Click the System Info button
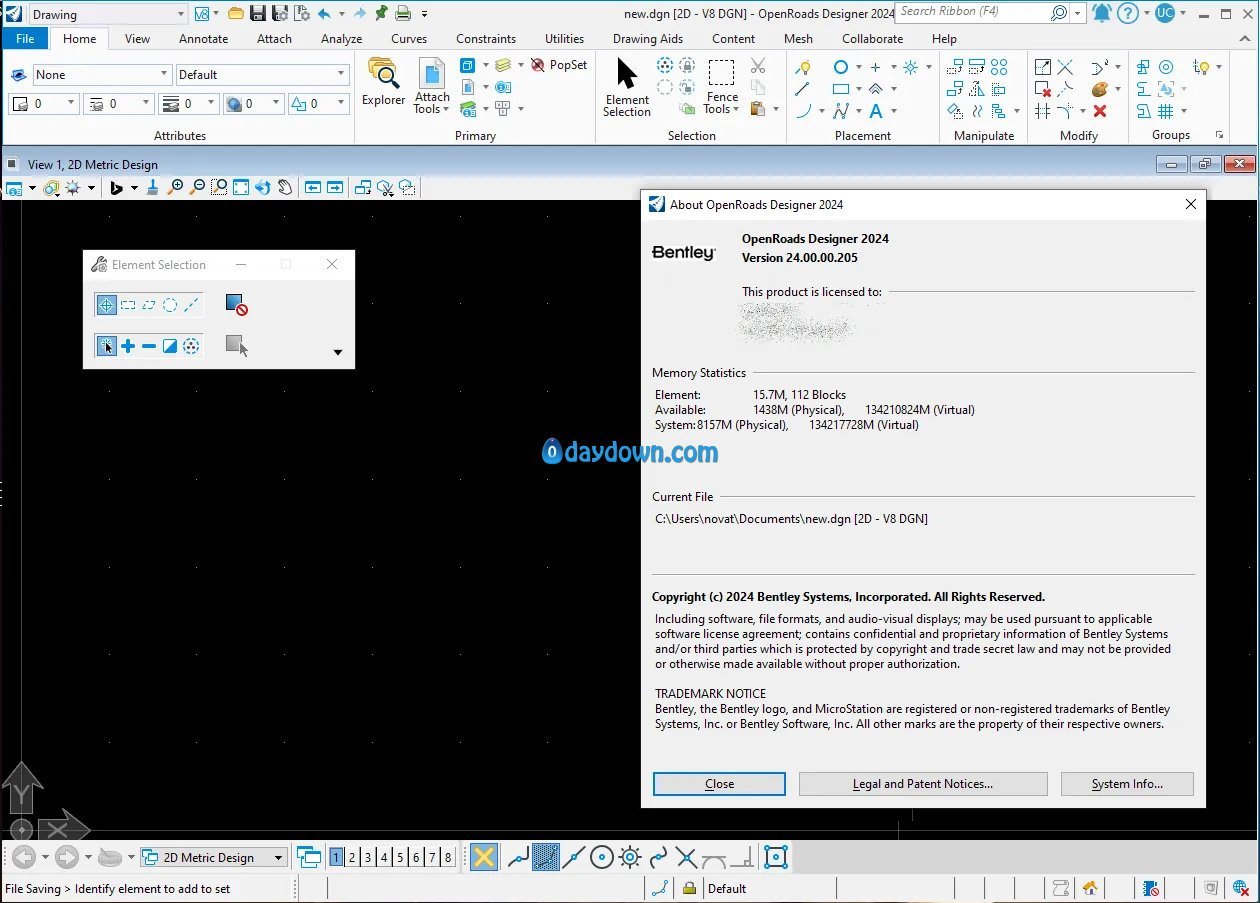1260x903 pixels. point(1126,784)
